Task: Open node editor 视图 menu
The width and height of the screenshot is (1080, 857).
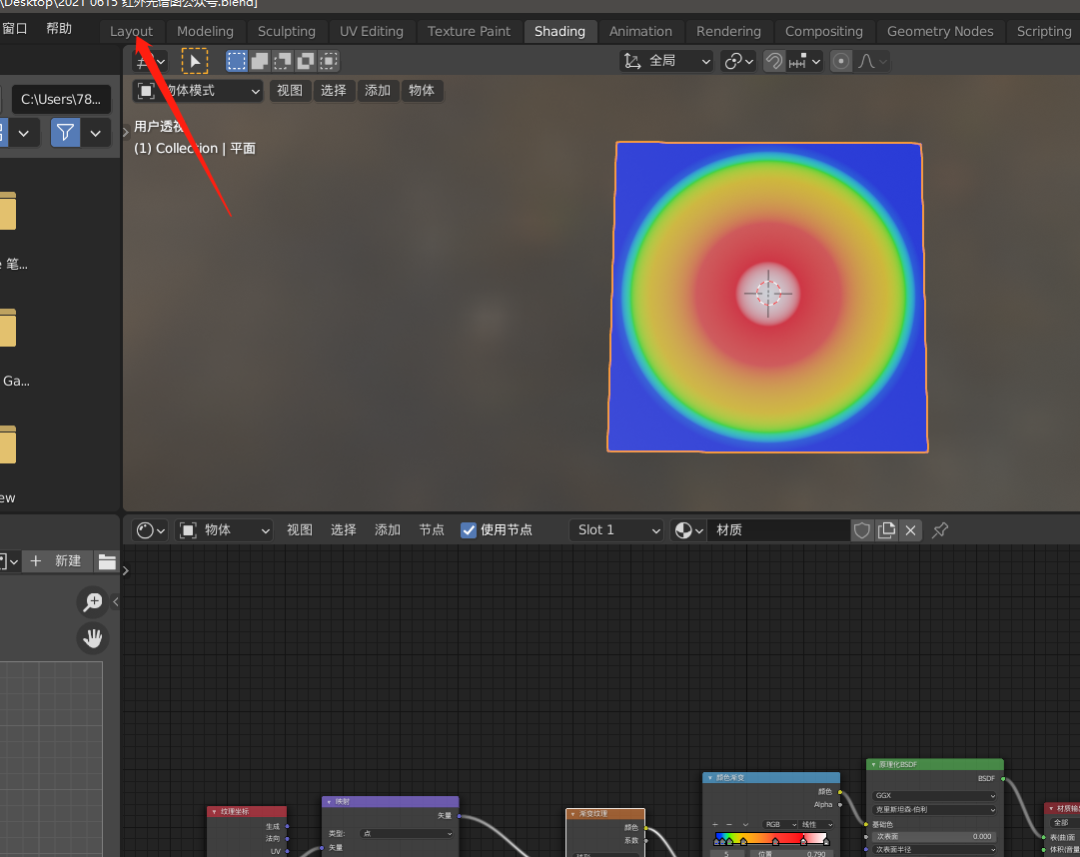Action: (x=300, y=530)
